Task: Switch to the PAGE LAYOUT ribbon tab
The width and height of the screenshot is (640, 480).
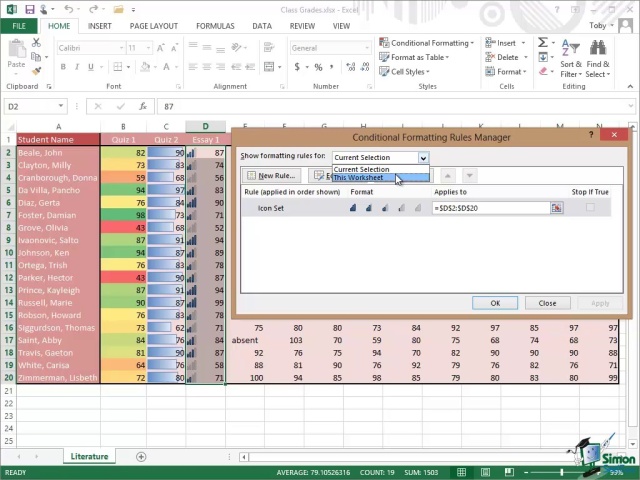Action: tap(153, 26)
